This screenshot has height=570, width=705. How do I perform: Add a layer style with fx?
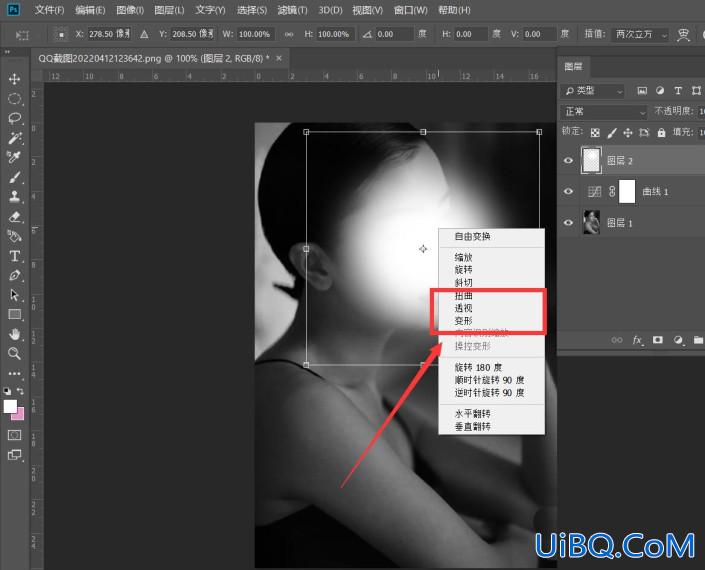[638, 340]
